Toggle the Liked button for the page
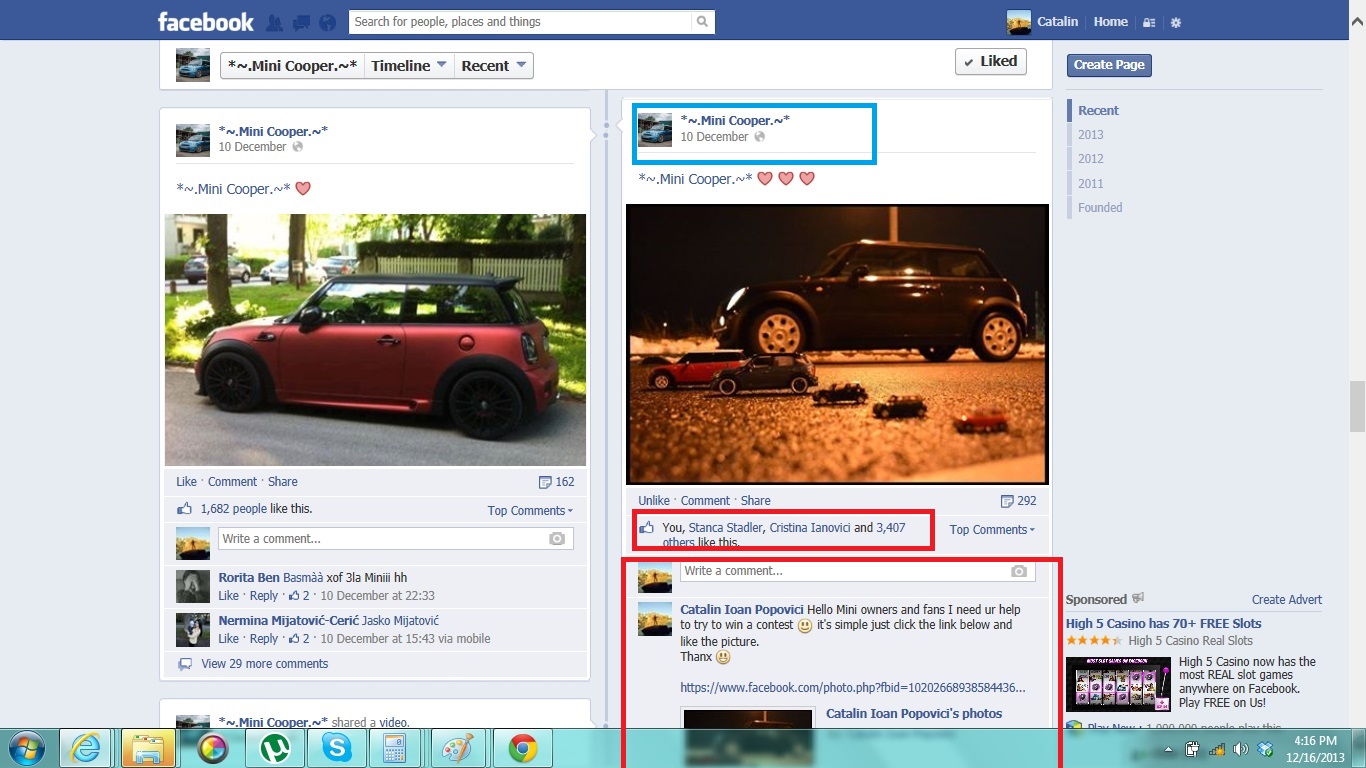 point(989,62)
